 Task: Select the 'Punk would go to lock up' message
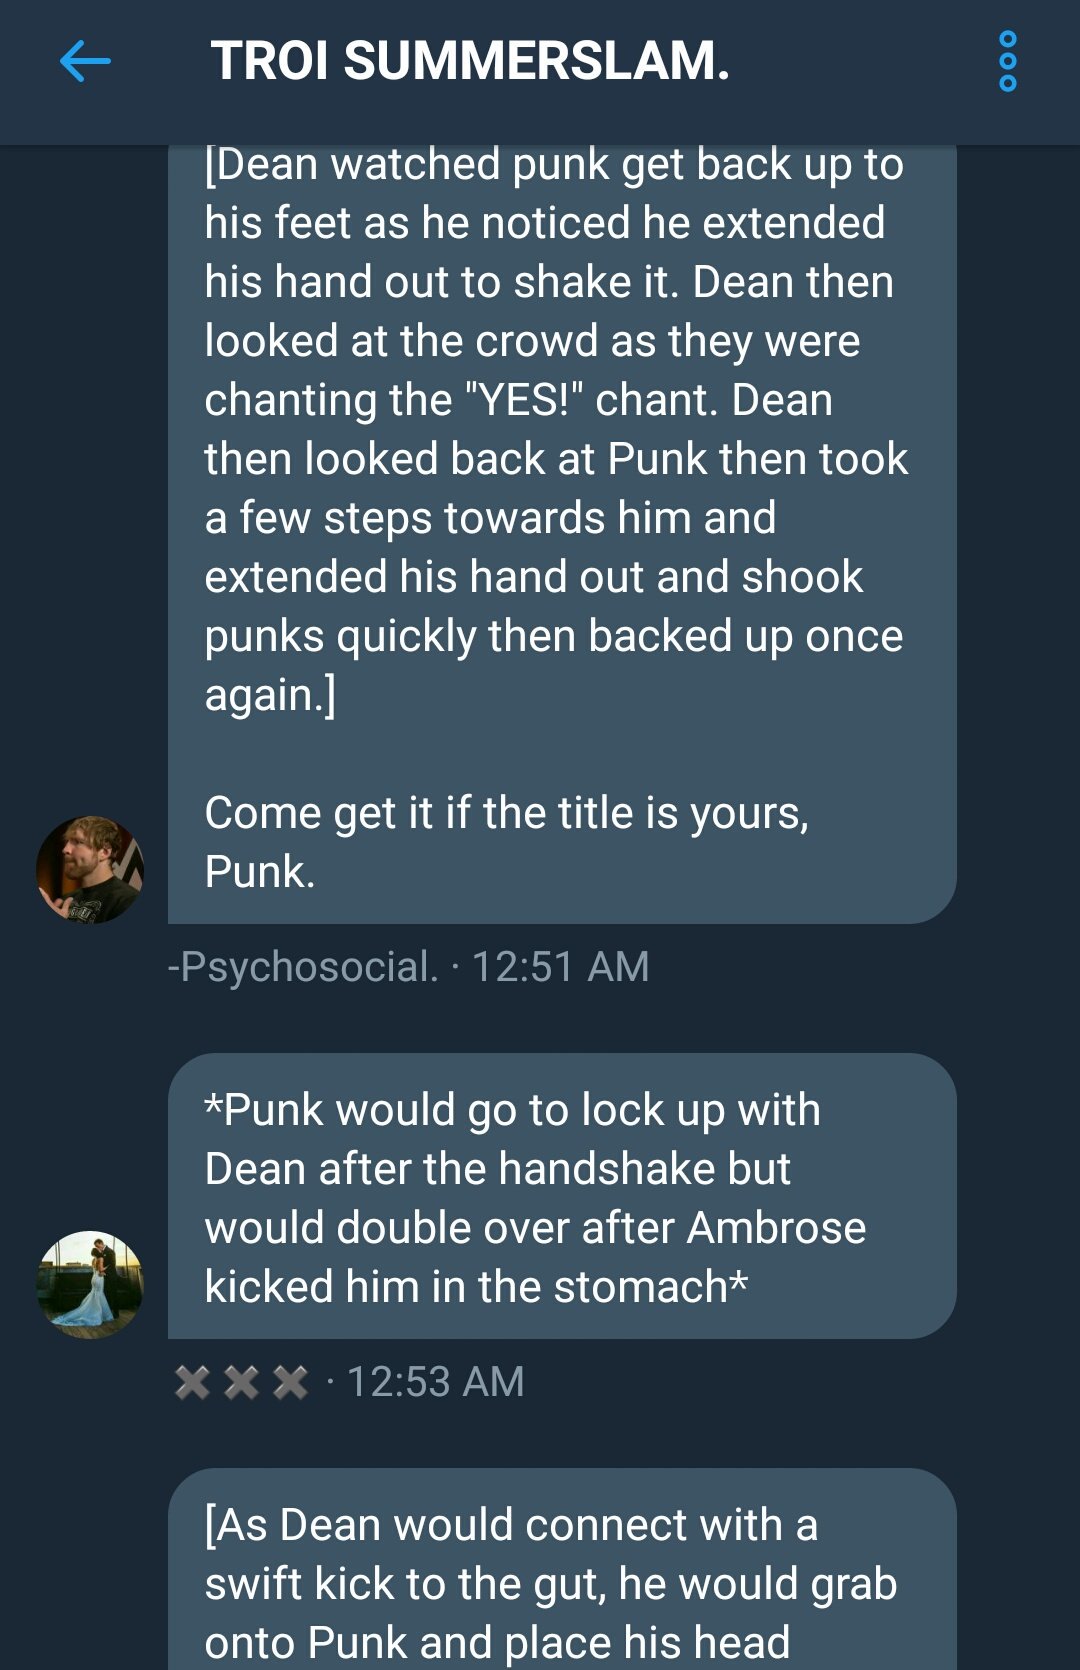[562, 1196]
